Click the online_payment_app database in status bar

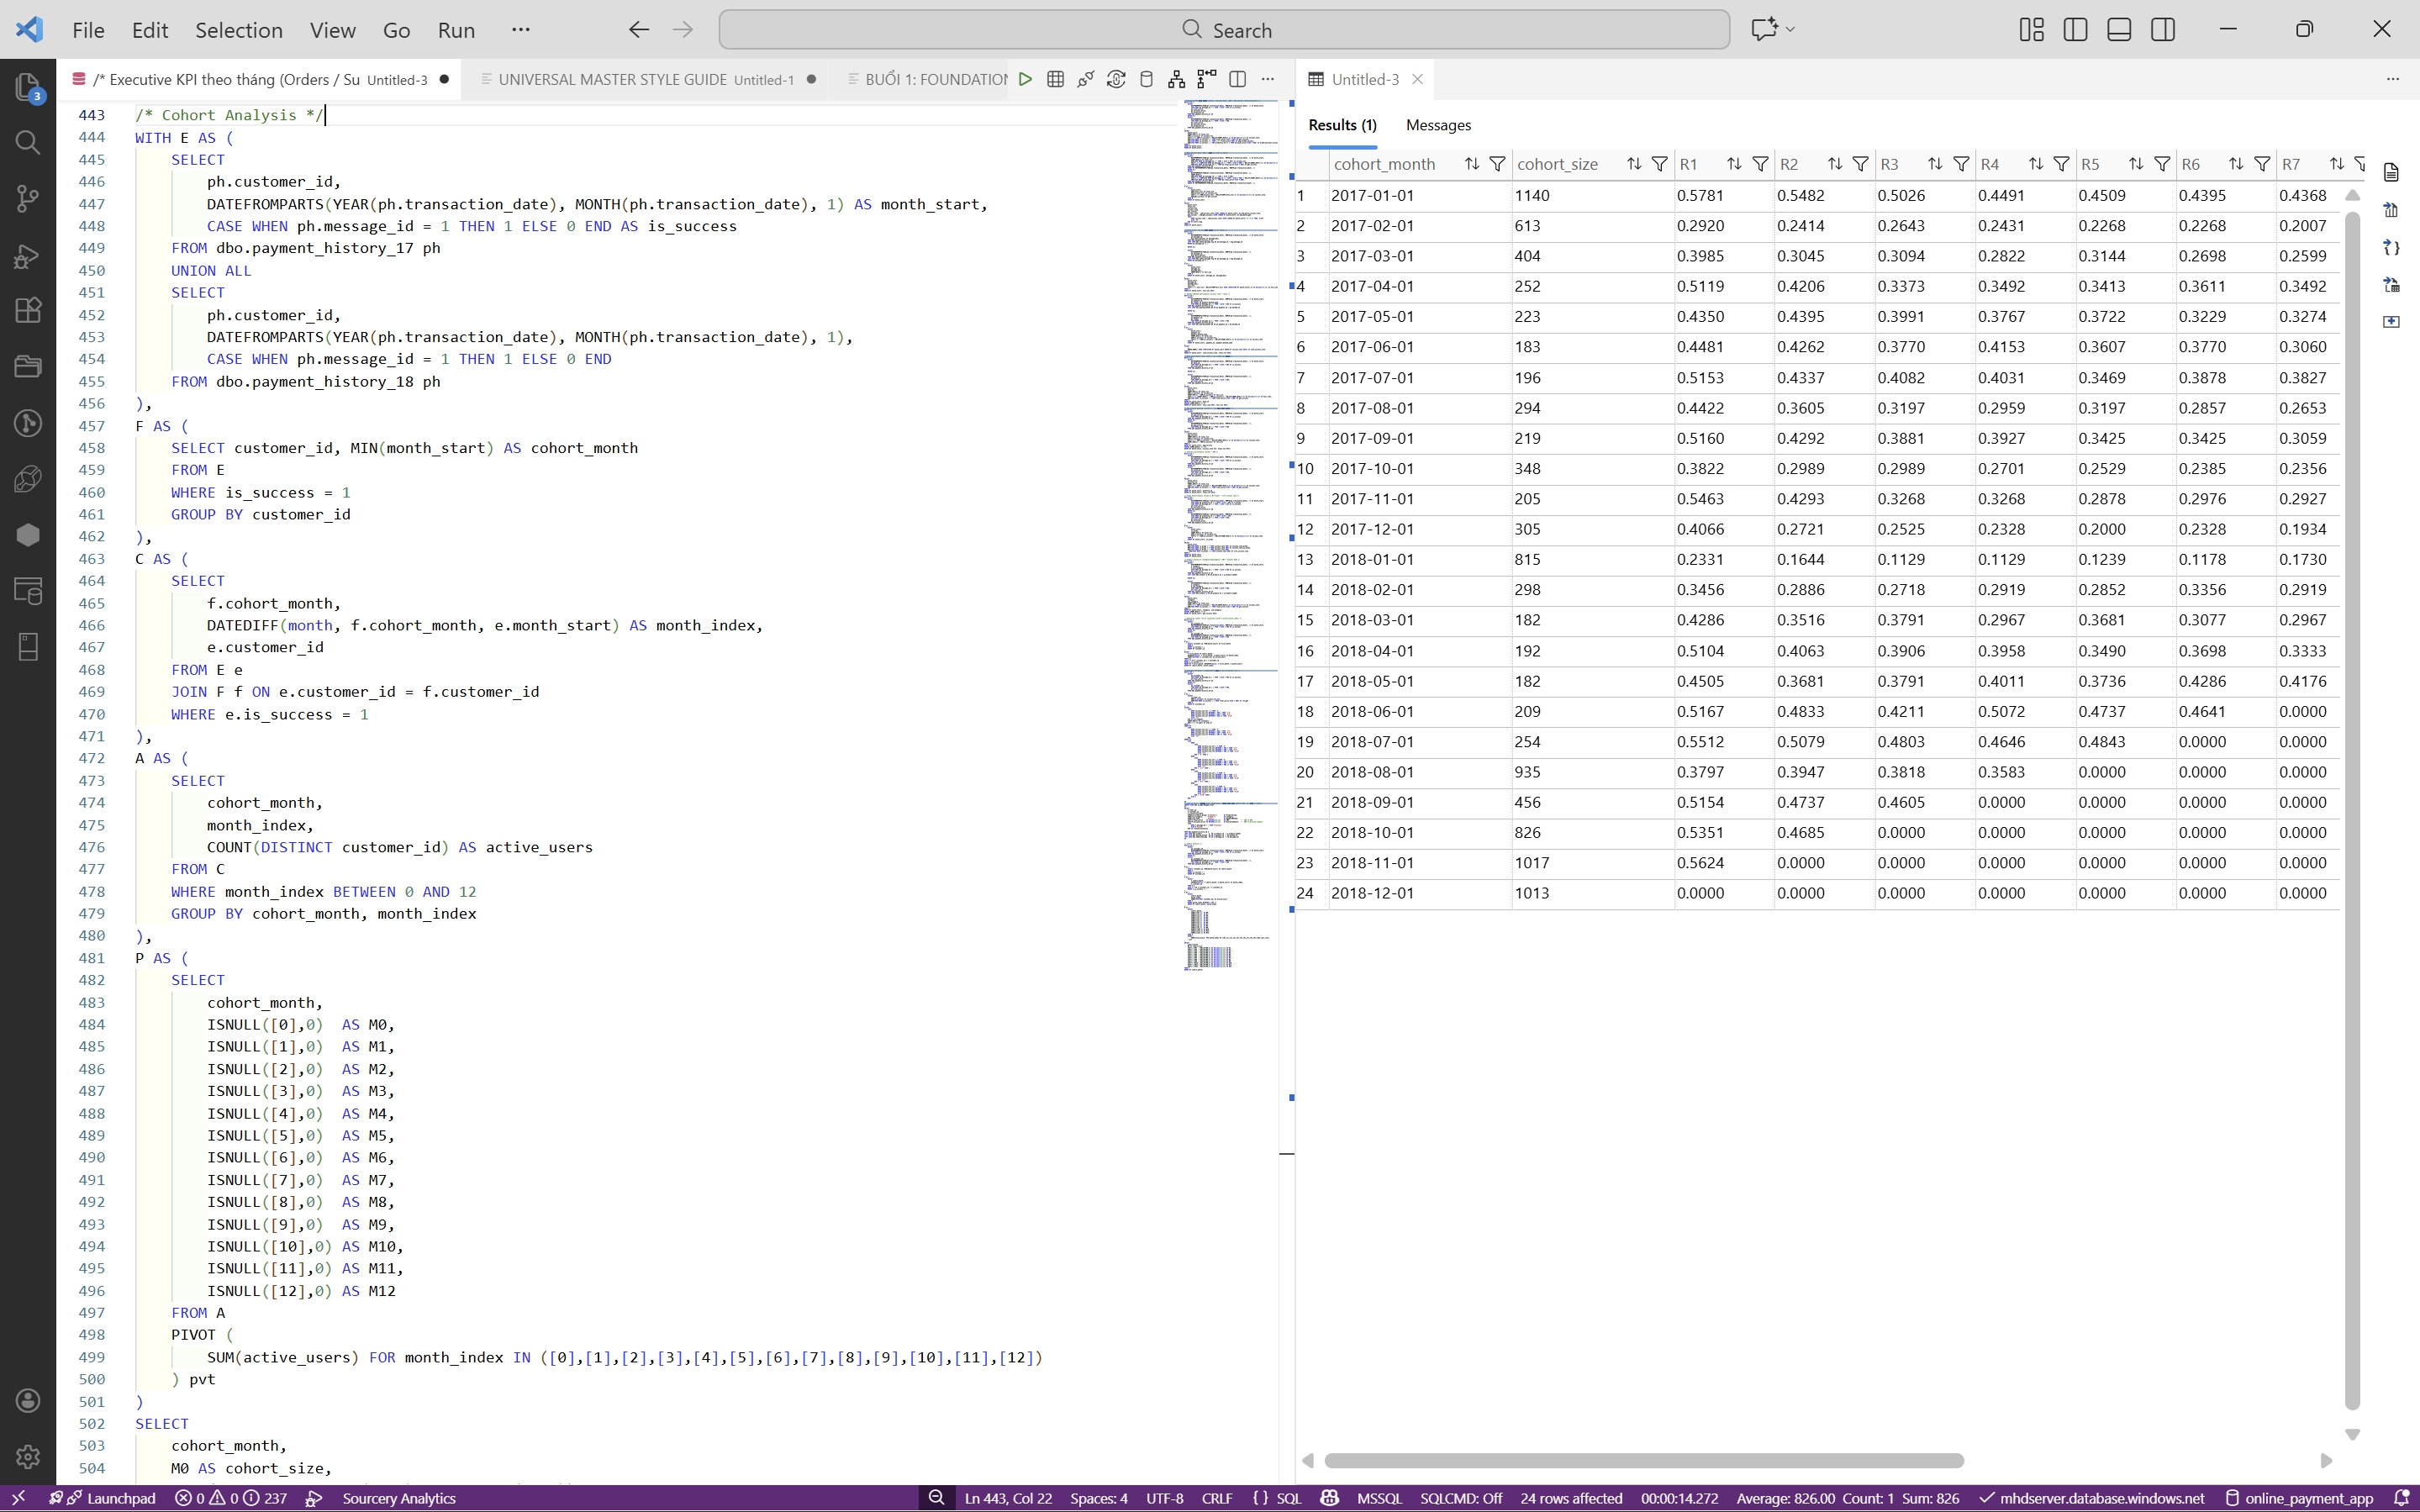(x=2307, y=1498)
